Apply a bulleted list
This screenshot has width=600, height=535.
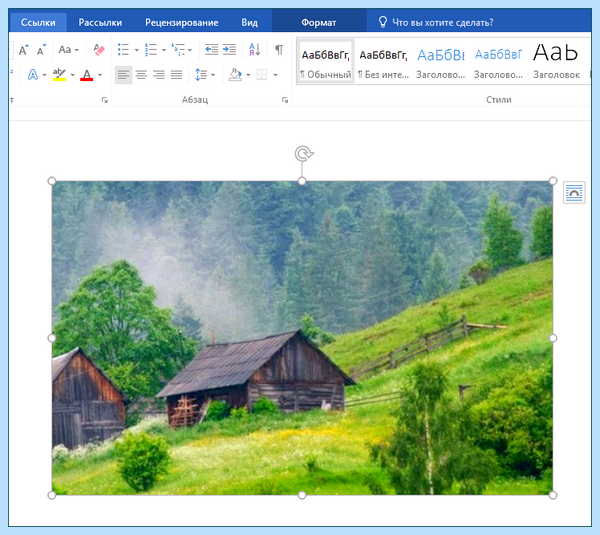(123, 50)
